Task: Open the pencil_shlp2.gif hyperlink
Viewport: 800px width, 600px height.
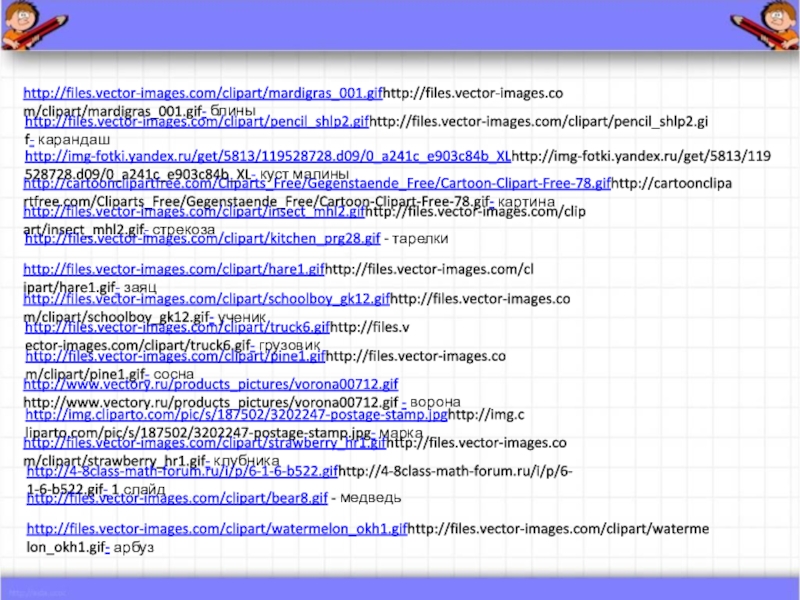Action: coord(197,121)
